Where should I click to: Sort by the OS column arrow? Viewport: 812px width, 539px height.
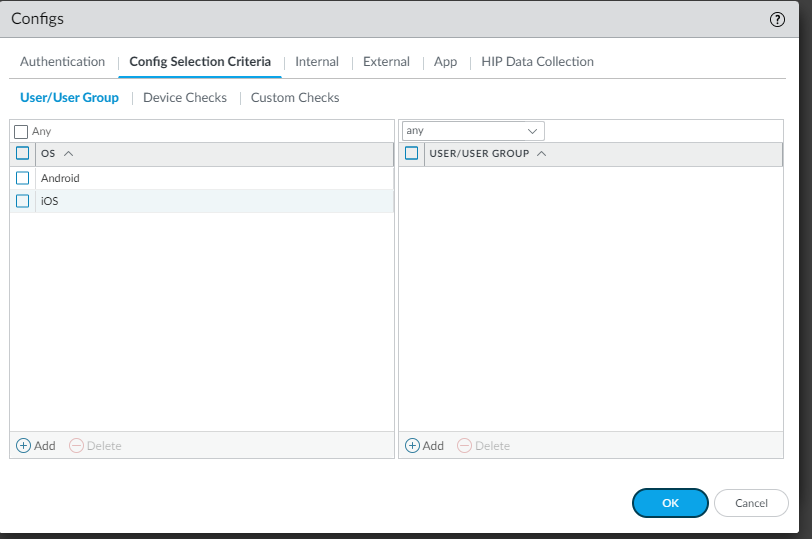tap(68, 154)
